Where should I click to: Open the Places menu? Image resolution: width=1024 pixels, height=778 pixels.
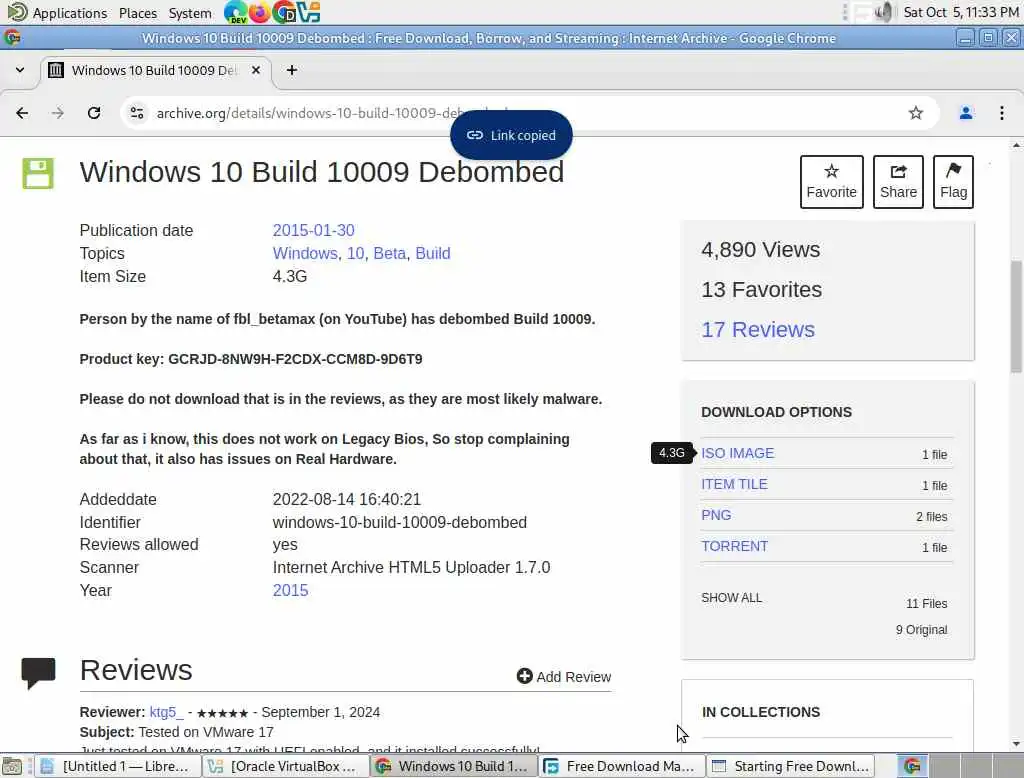138,13
